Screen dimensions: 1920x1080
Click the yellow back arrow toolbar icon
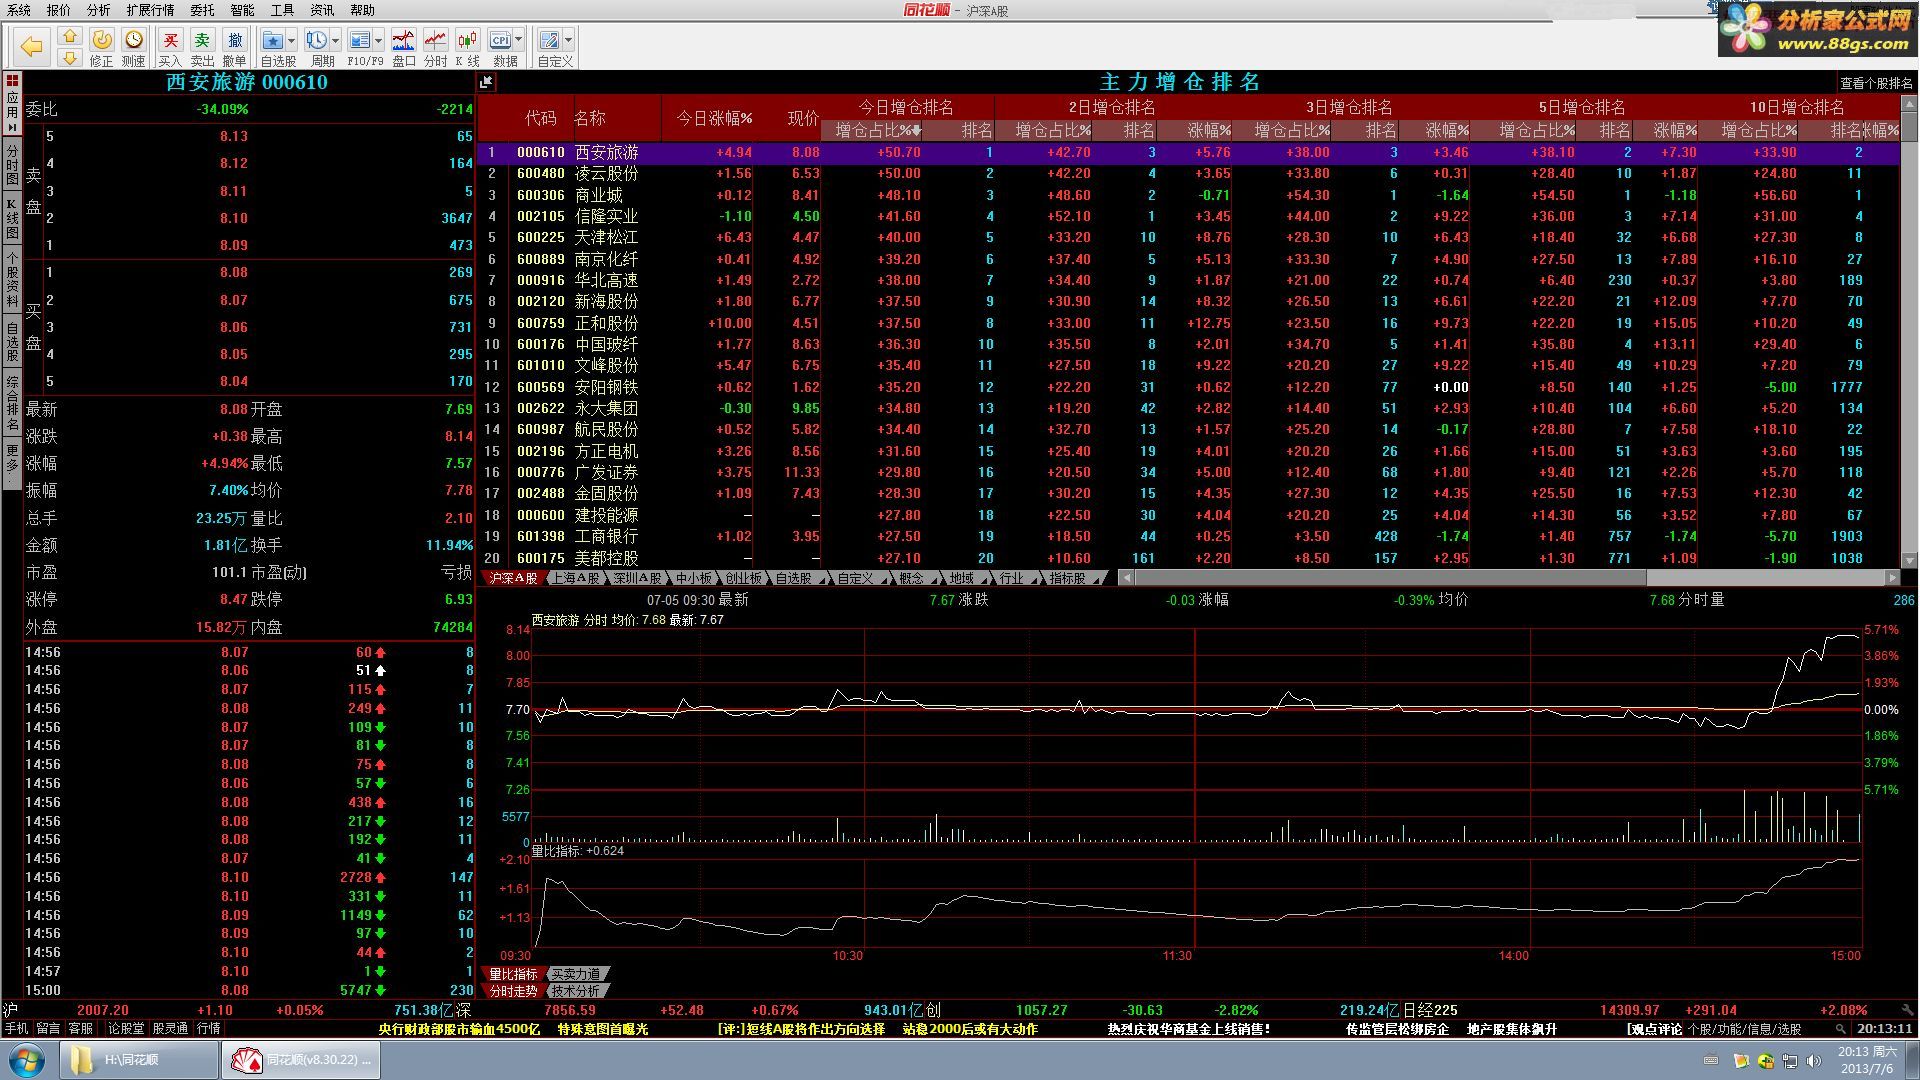(32, 46)
